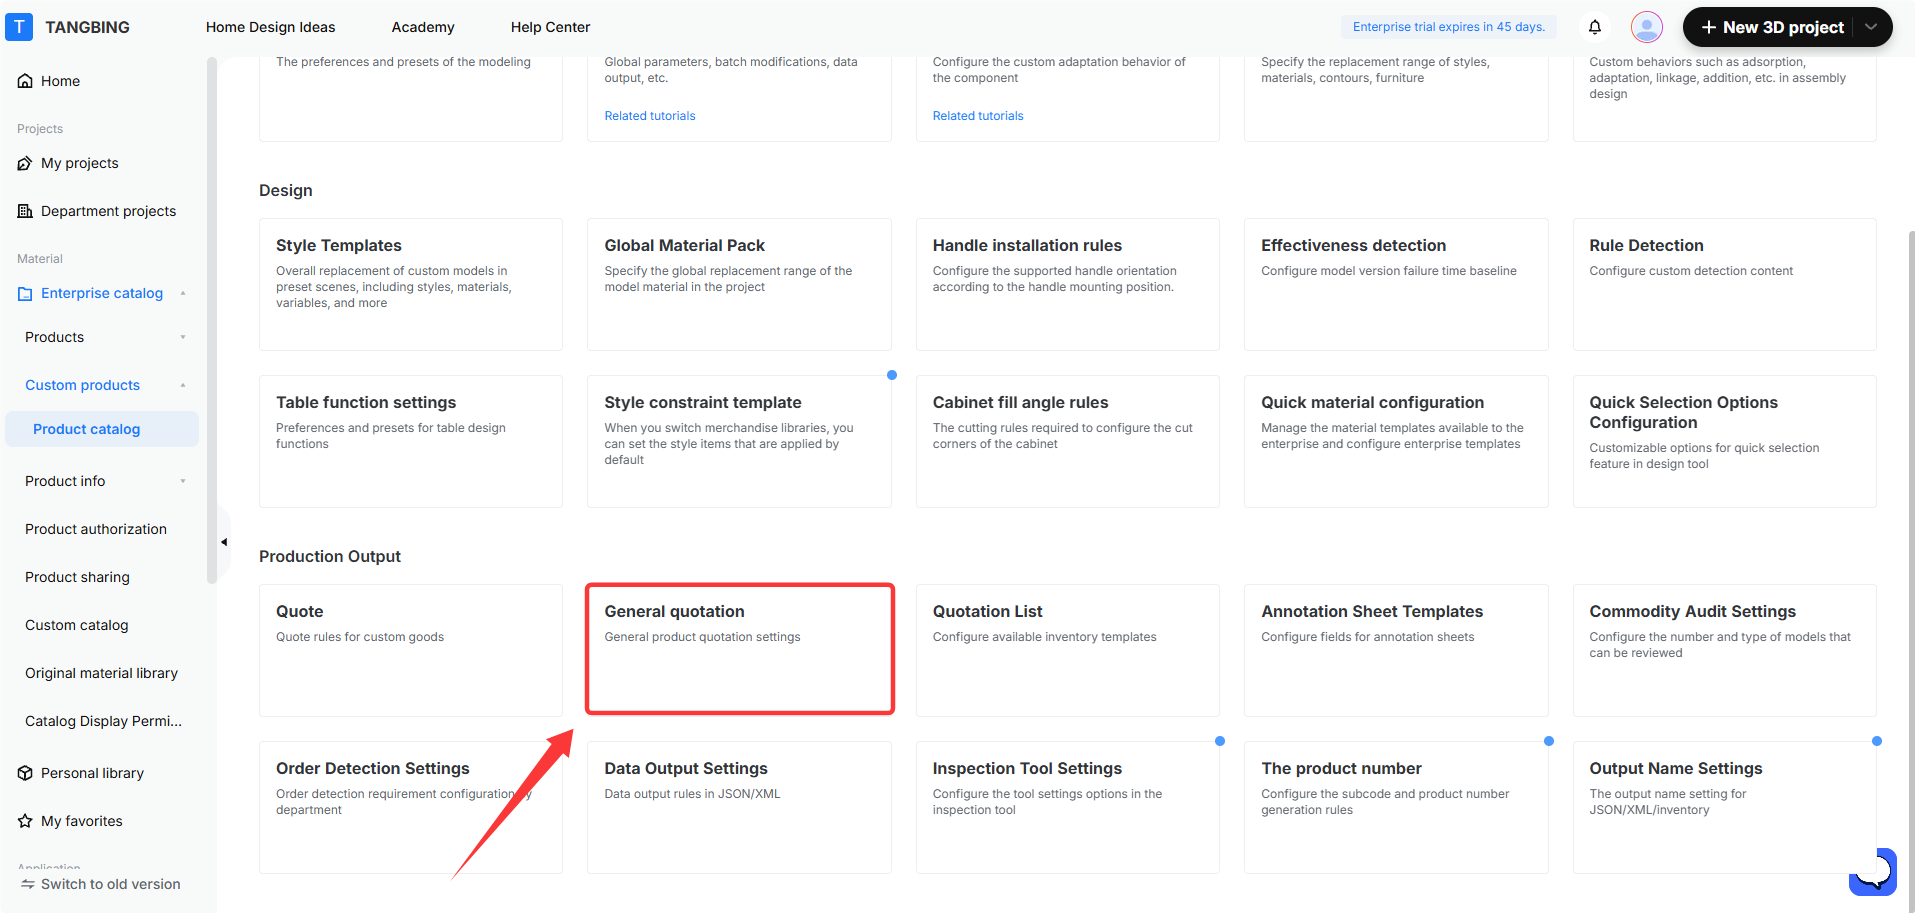Click Enterprise trial expires notice

(x=1449, y=27)
